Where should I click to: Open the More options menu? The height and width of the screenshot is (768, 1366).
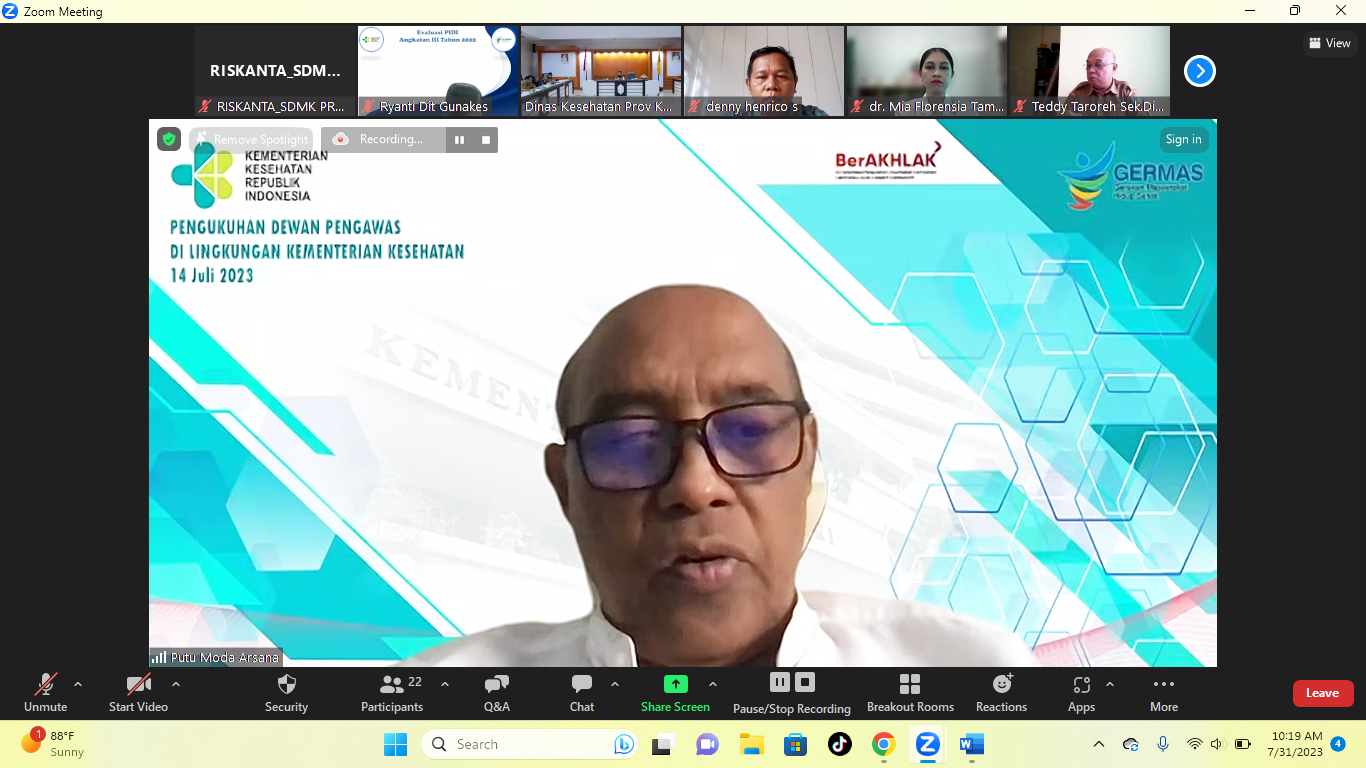1164,693
